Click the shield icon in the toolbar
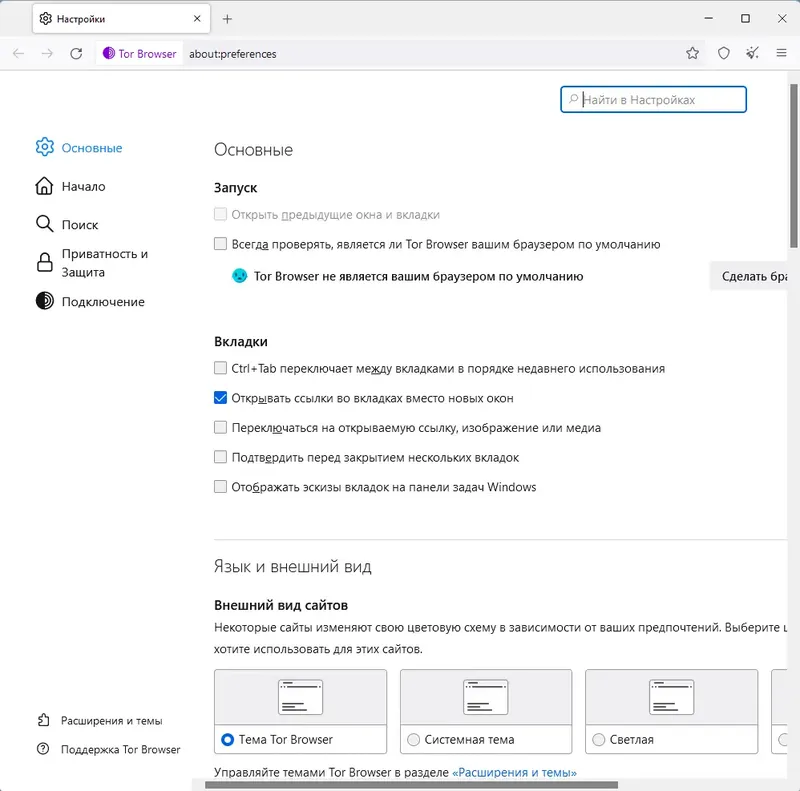The height and width of the screenshot is (791, 800). (x=724, y=53)
